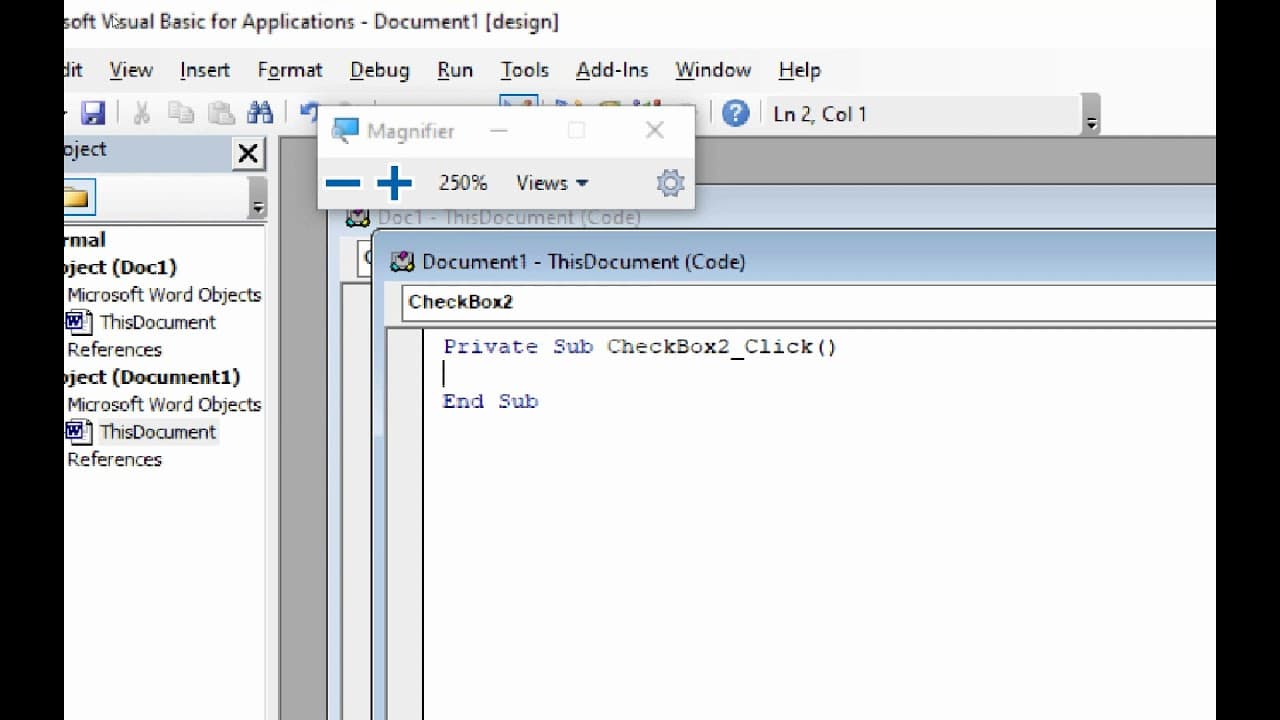Open Find with the binoculars icon

point(260,113)
